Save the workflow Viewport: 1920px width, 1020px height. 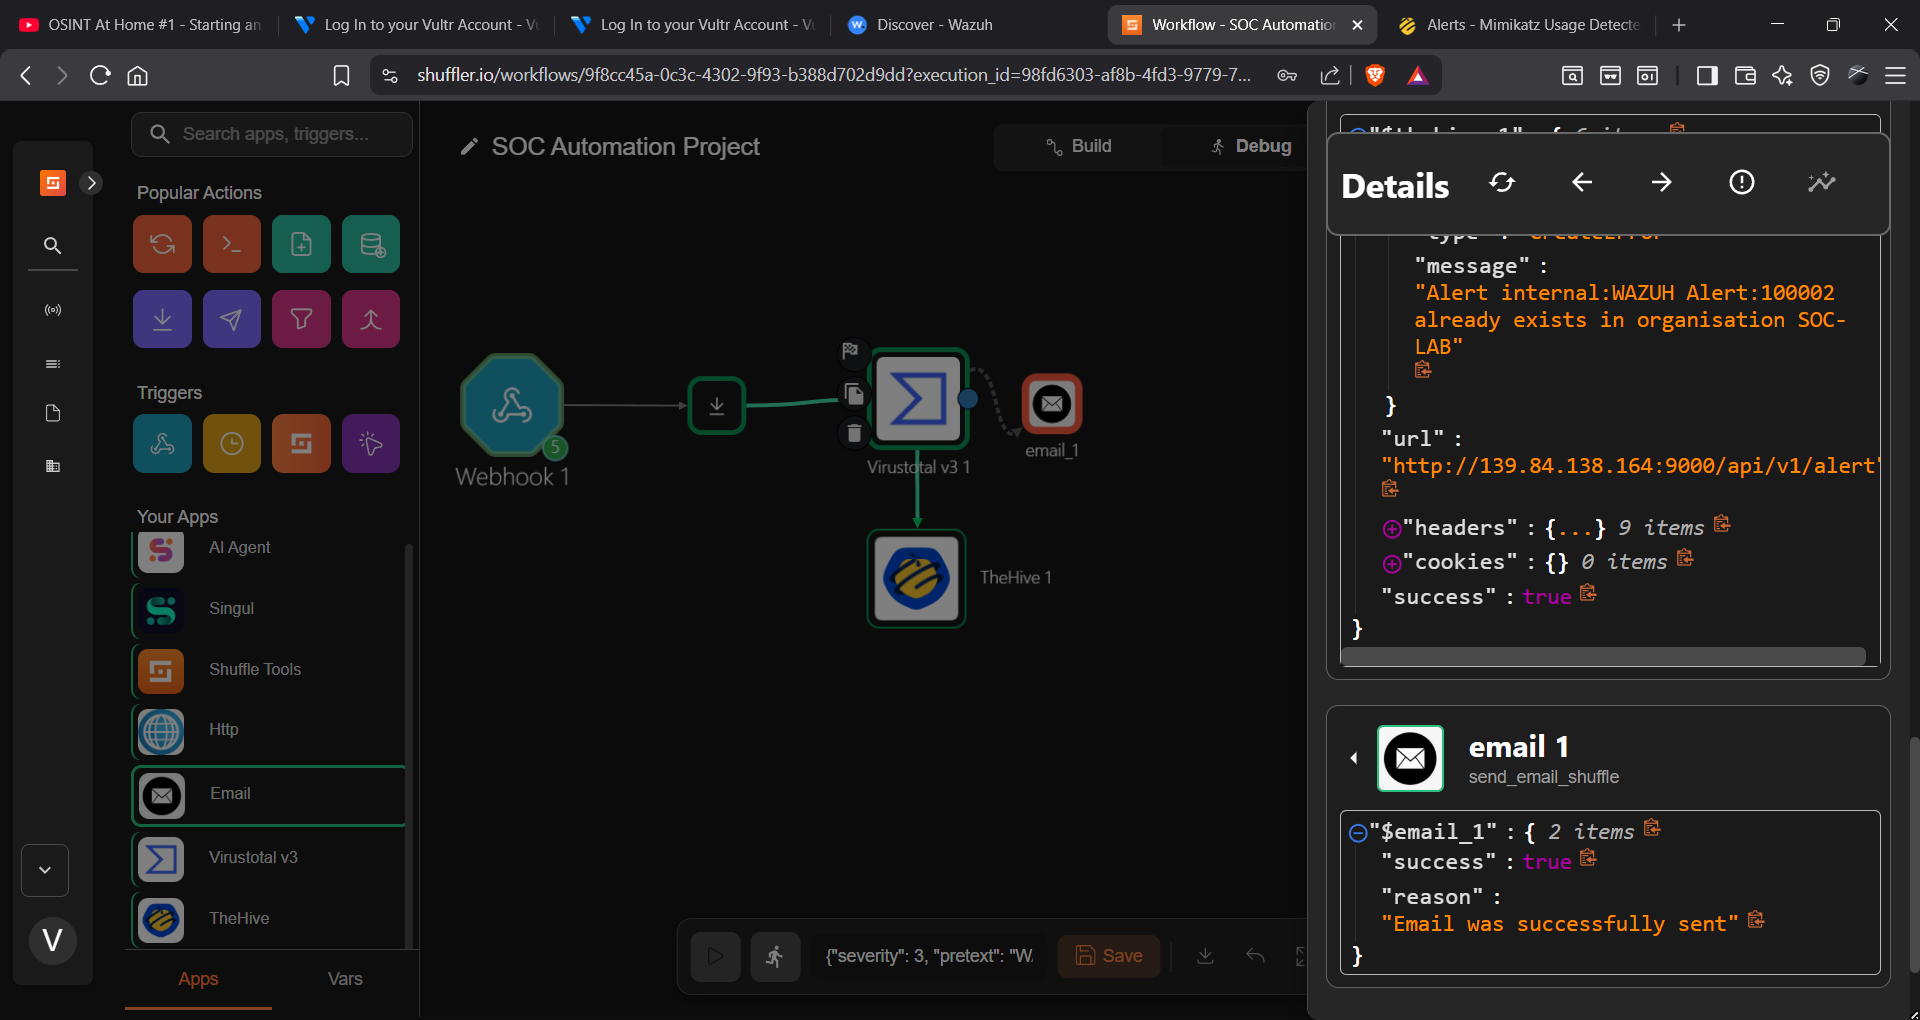click(x=1109, y=956)
